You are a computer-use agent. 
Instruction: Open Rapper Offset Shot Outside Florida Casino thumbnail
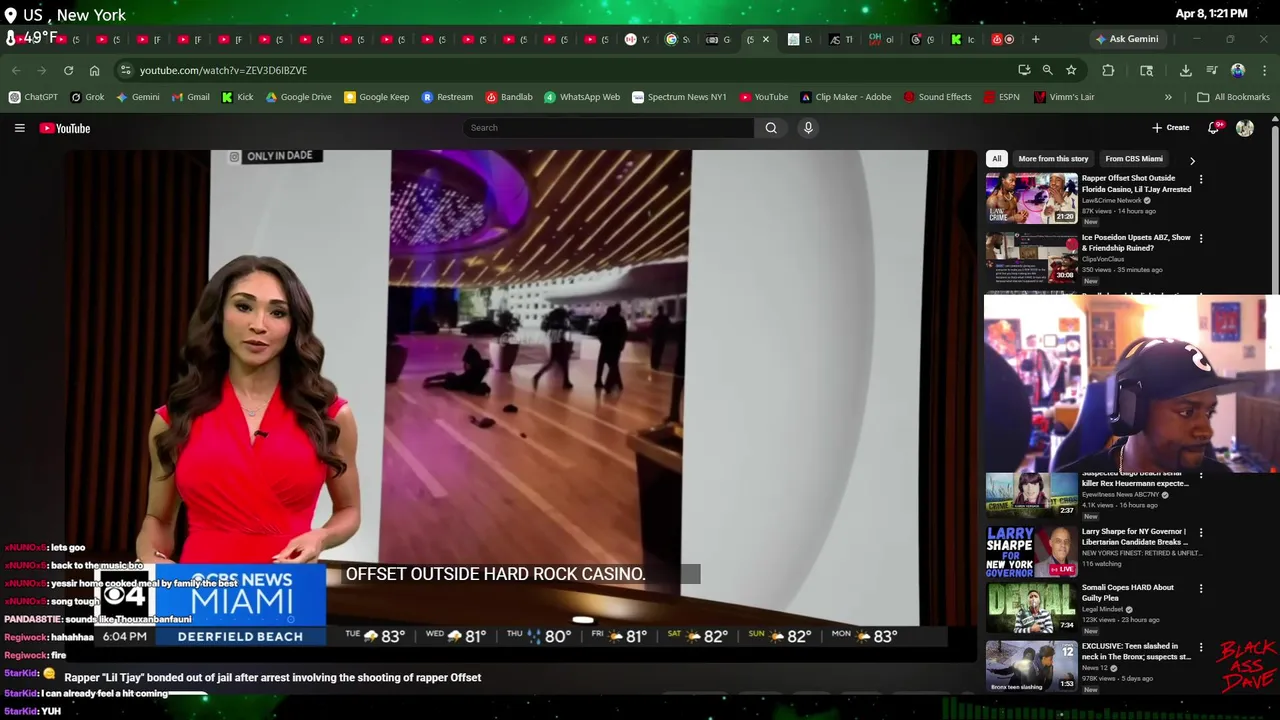1032,198
